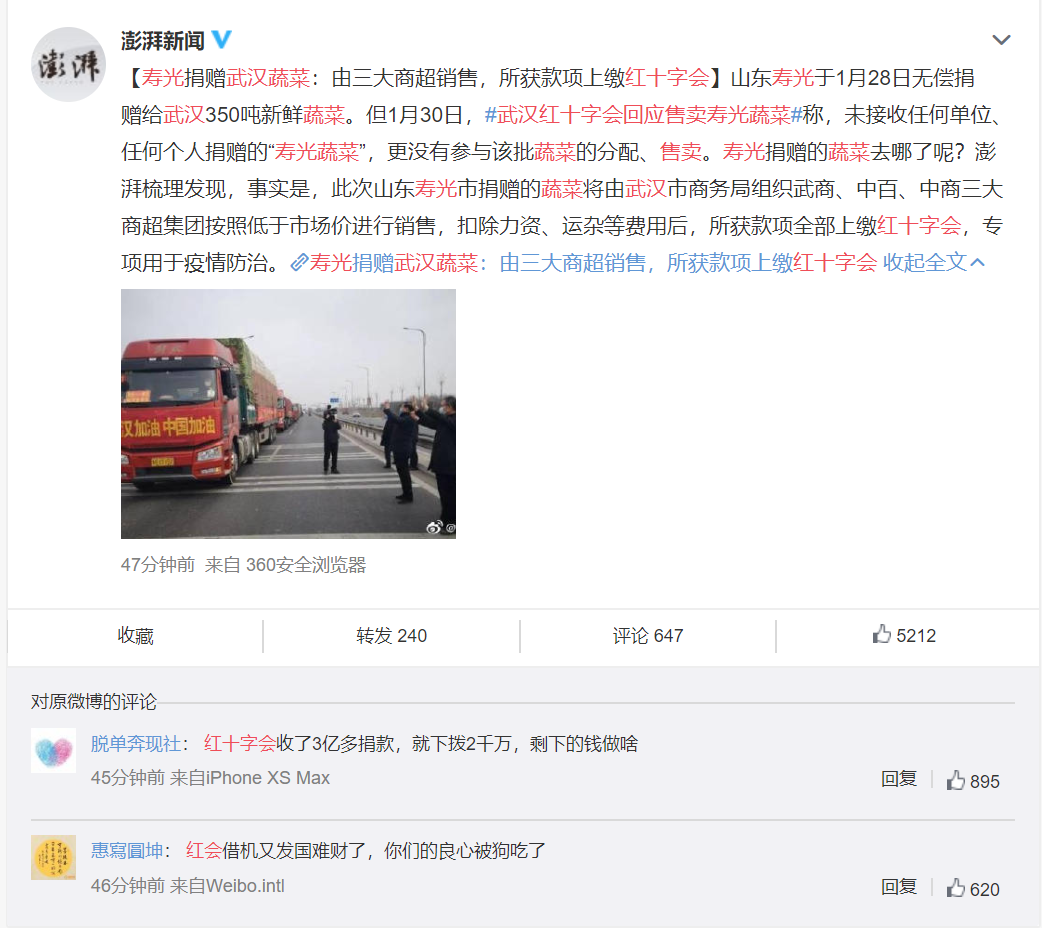Image resolution: width=1042 pixels, height=928 pixels.
Task: Click the yellow avatar of 惠寫圓坤
Action: [53, 858]
